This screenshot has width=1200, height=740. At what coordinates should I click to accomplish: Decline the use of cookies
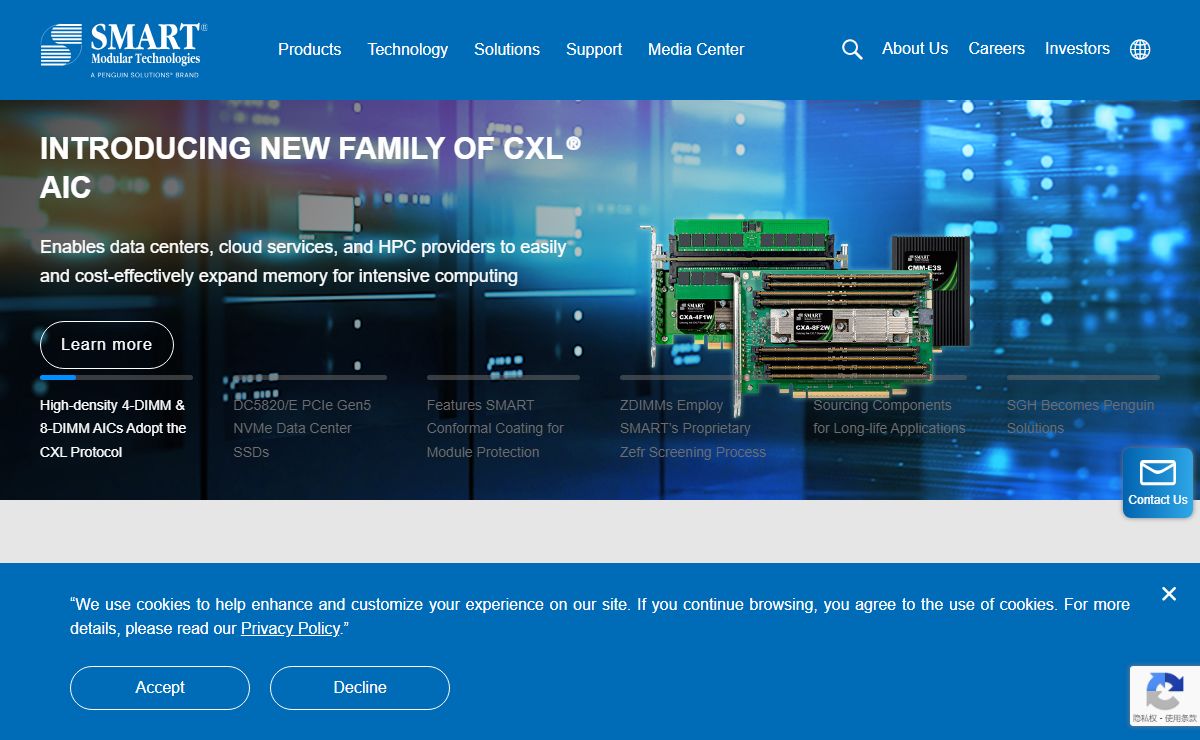click(360, 687)
